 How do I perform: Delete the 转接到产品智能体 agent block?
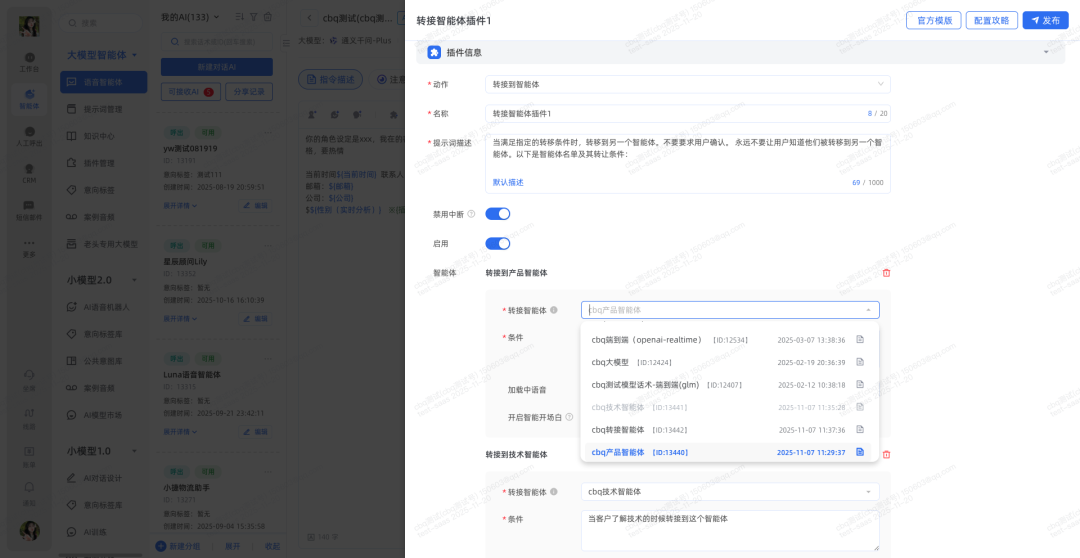[x=886, y=272]
